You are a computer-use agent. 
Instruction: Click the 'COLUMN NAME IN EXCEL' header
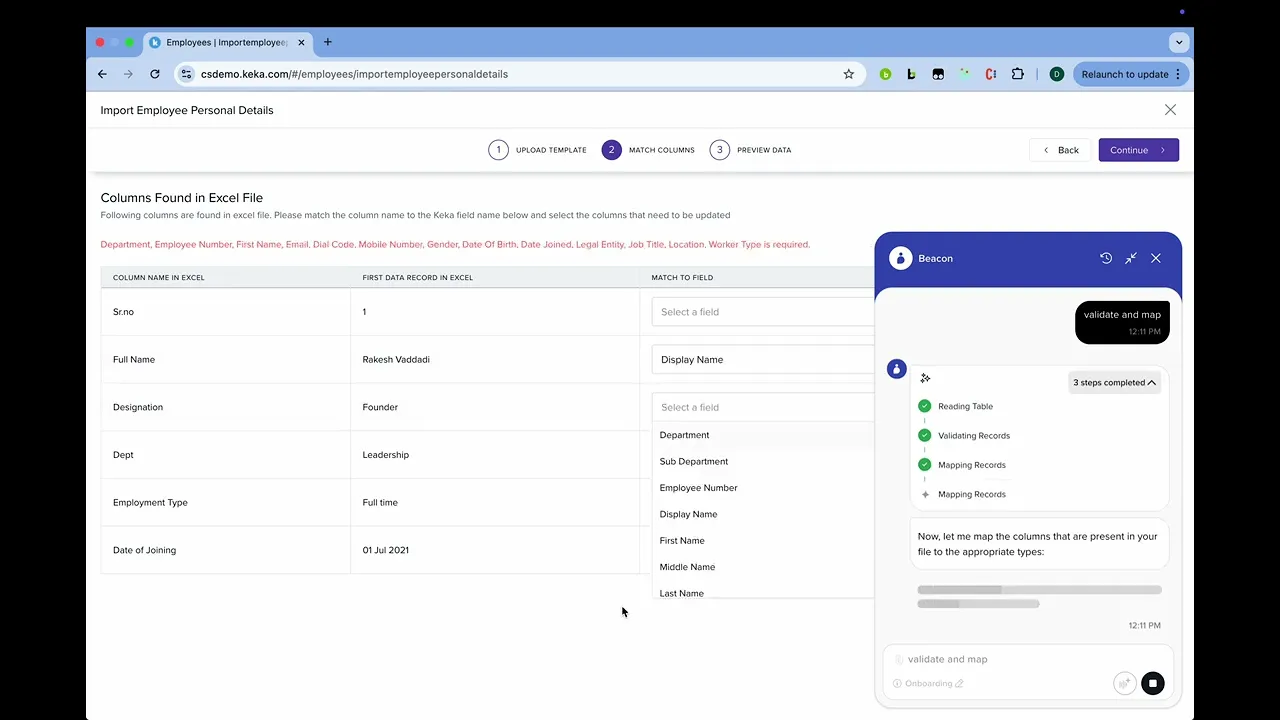point(158,277)
